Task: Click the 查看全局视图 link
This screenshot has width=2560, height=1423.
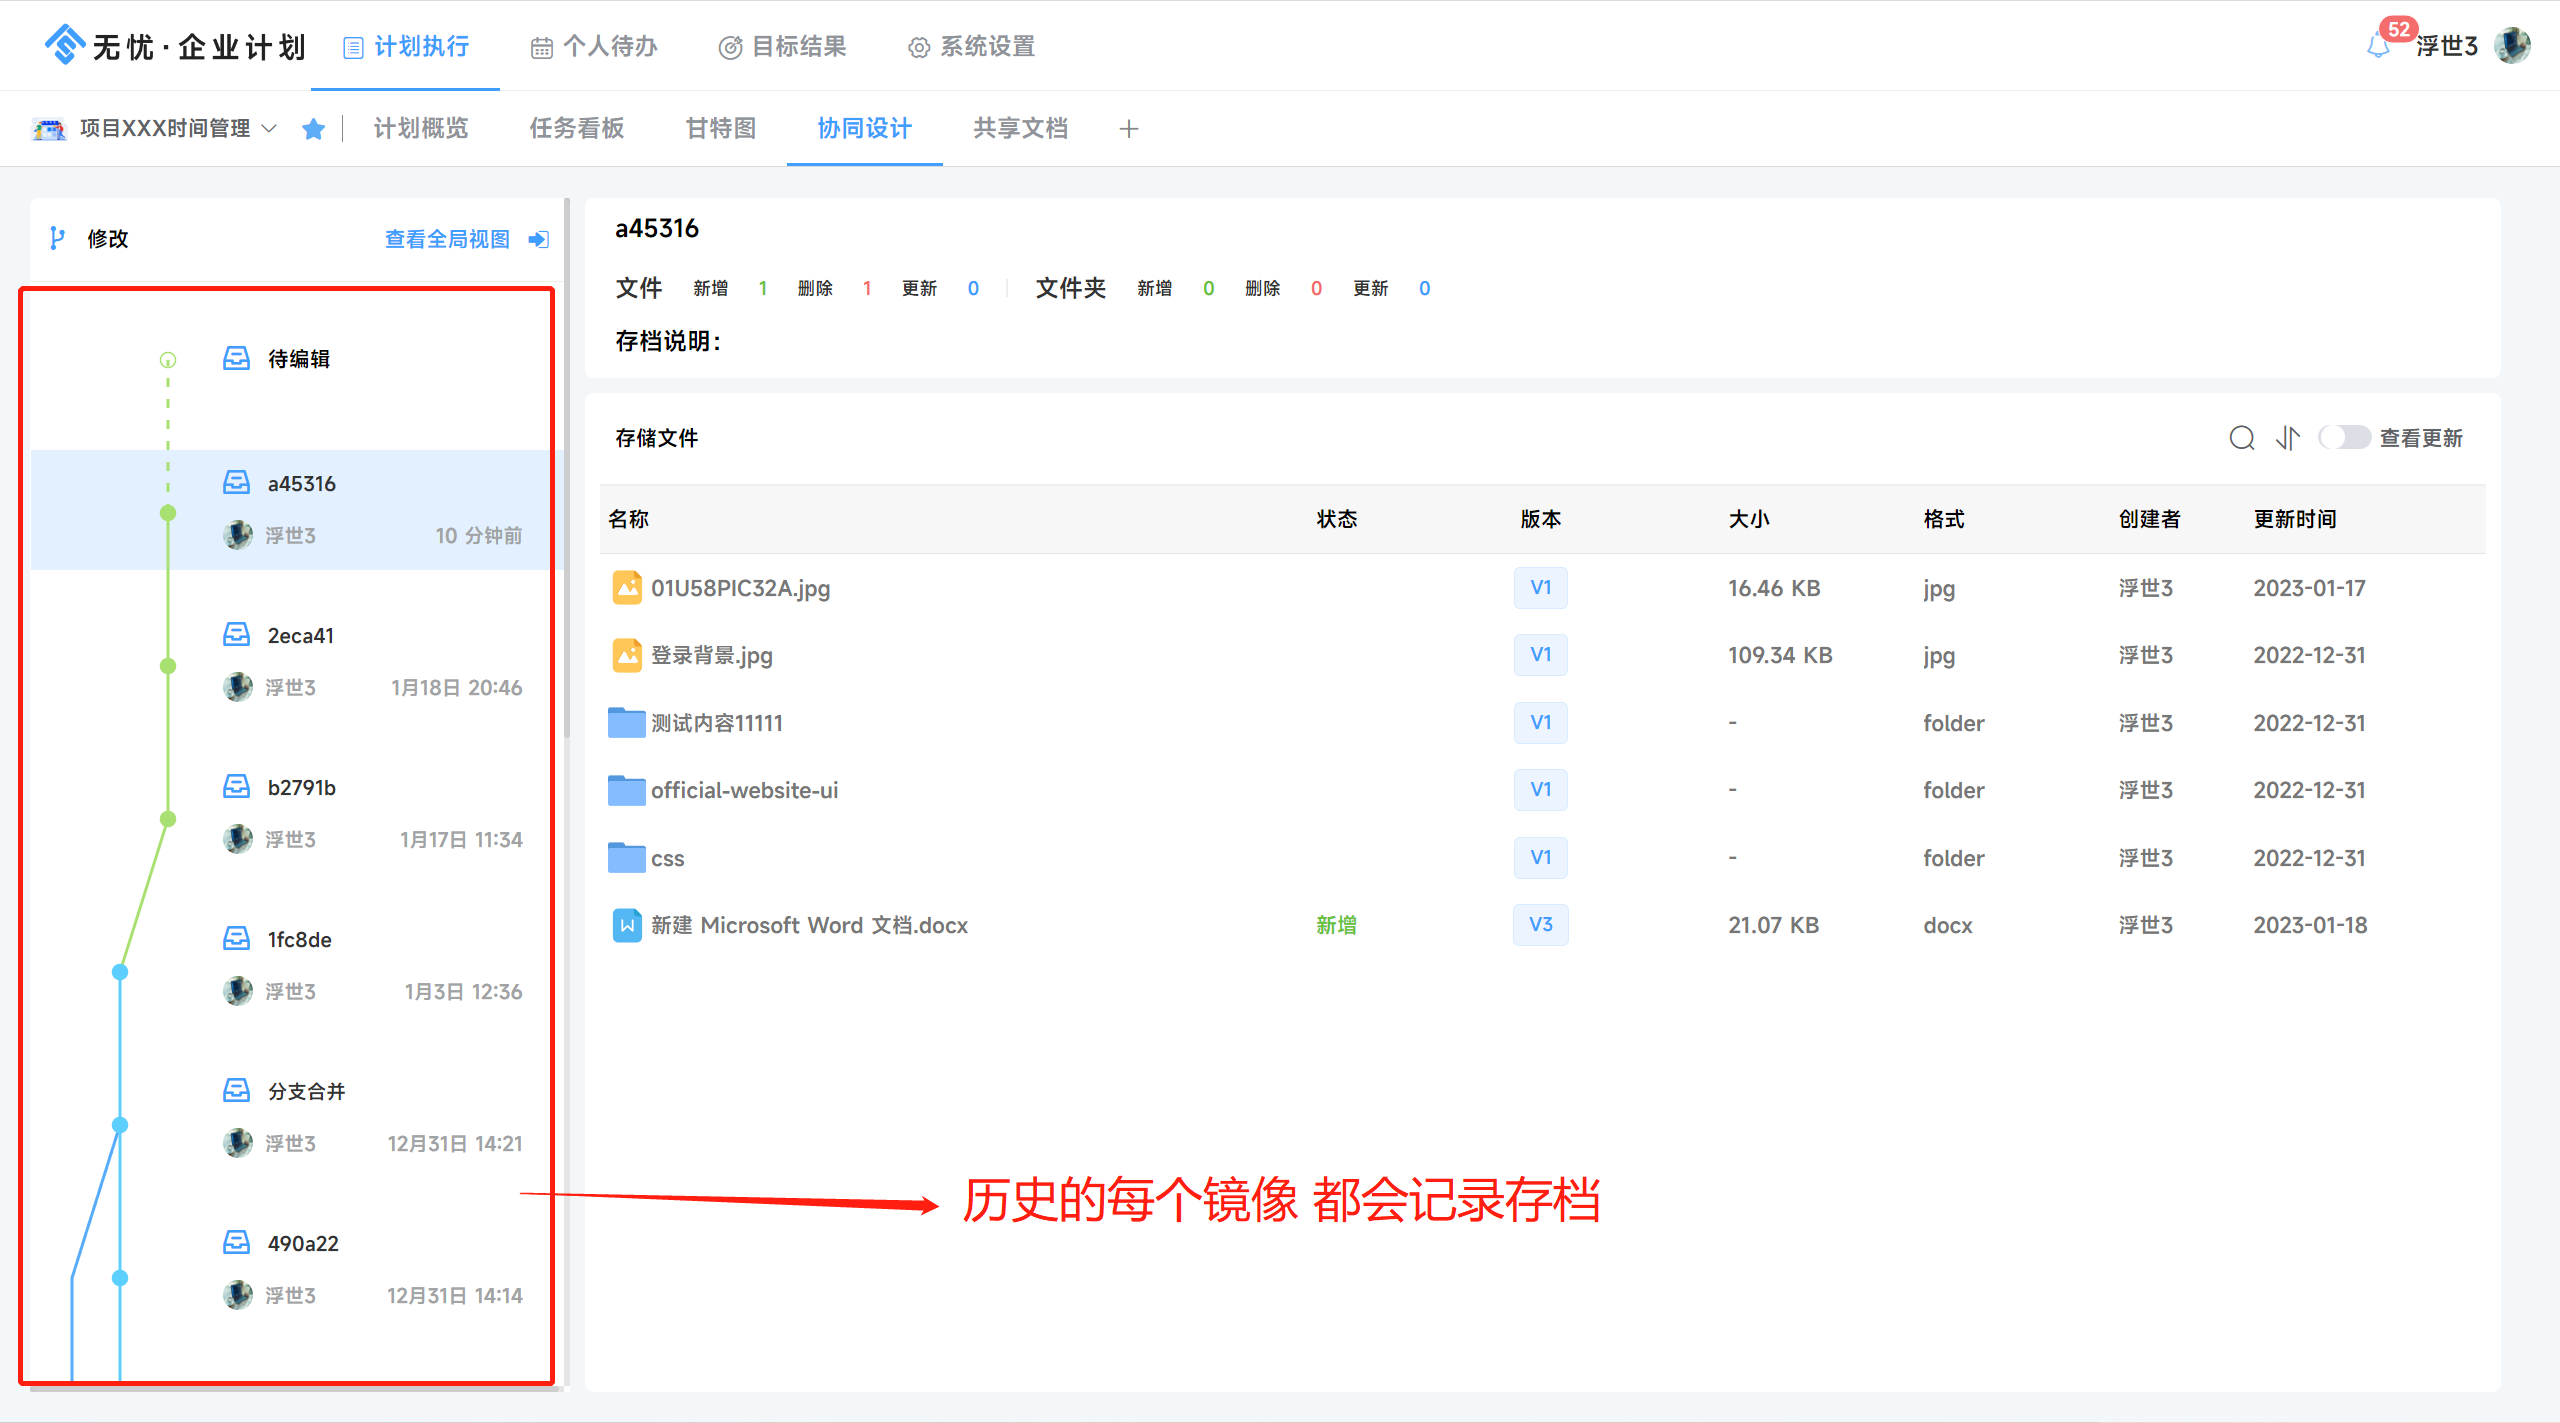Action: point(447,239)
